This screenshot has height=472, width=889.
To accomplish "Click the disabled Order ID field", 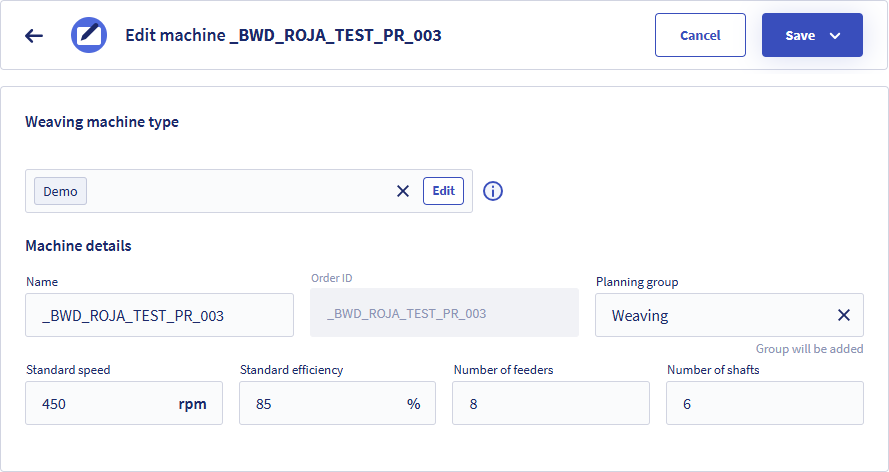I will [444, 313].
